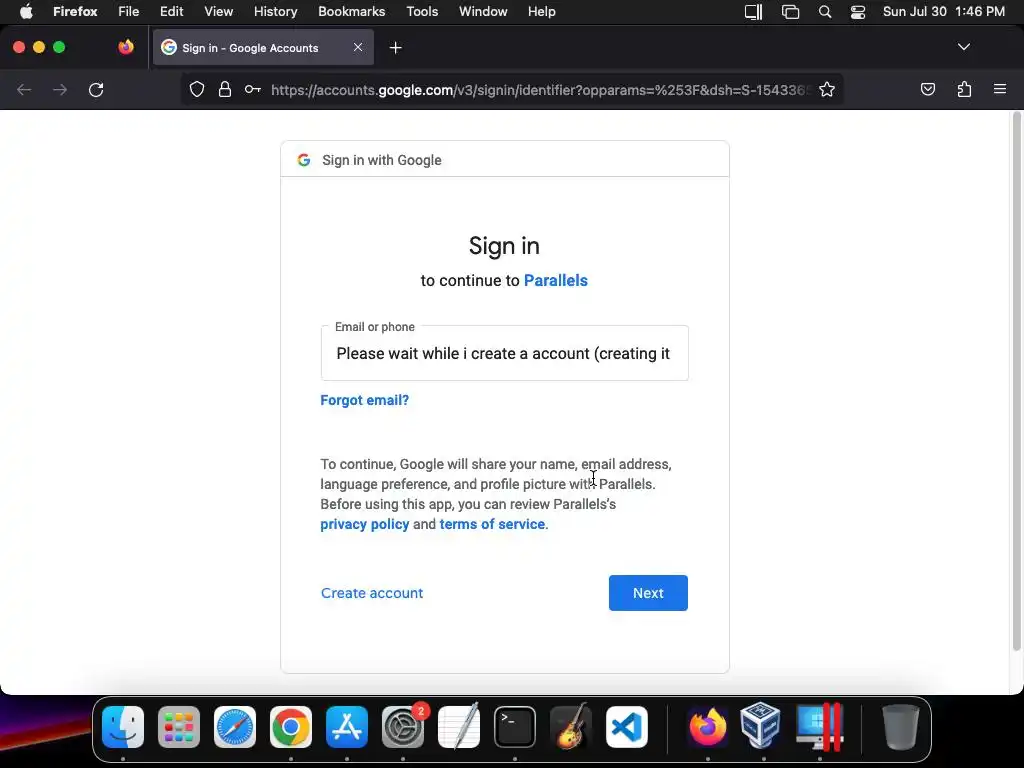Screen dimensions: 1024x768
Task: Open the tracking protection shield icon
Action: 197,89
